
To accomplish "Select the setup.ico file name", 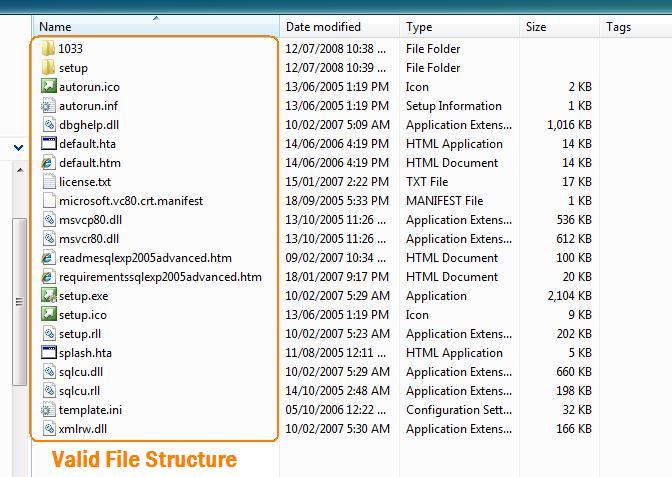I will pos(83,315).
